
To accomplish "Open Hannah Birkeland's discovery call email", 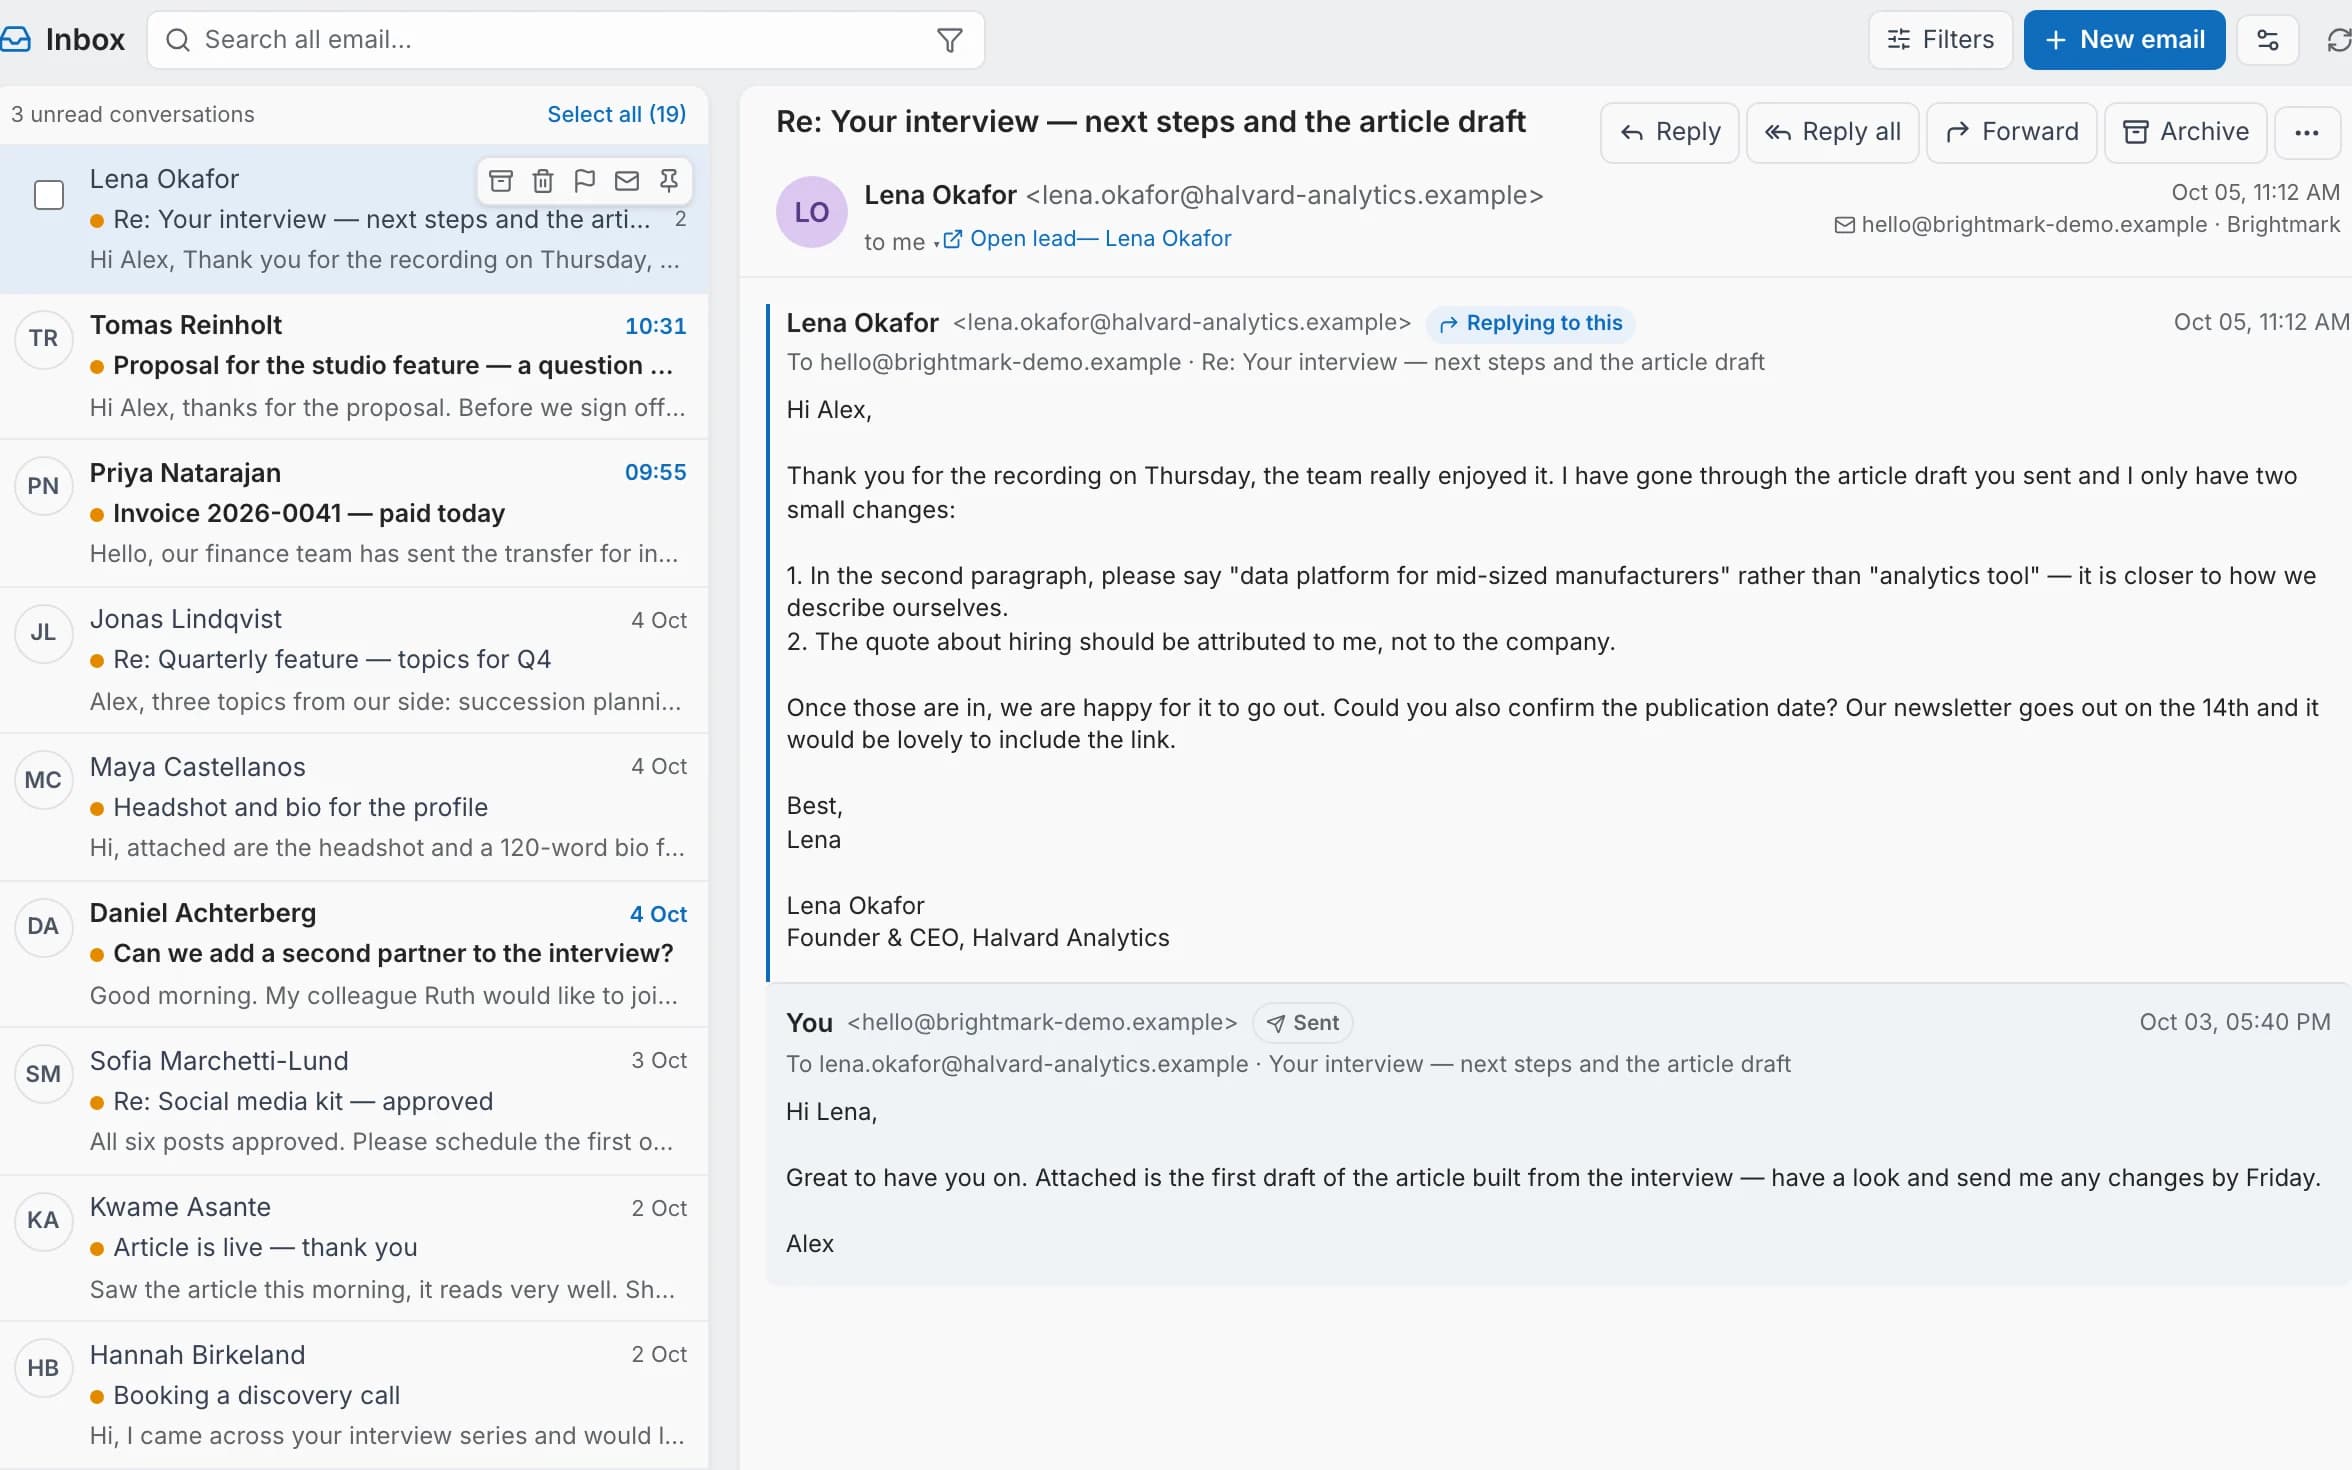I will pyautogui.click(x=354, y=1395).
